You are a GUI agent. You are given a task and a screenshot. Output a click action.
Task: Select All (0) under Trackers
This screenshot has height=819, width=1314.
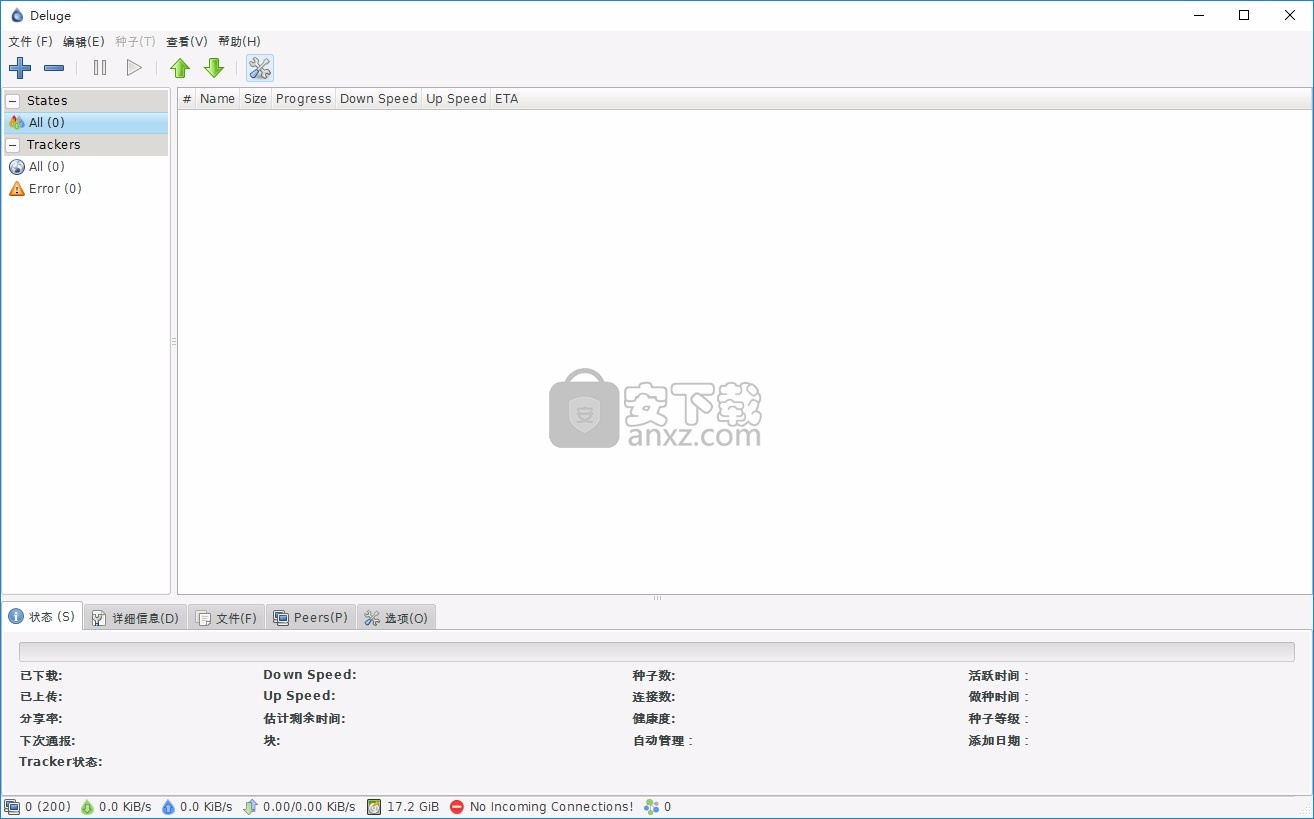click(86, 166)
